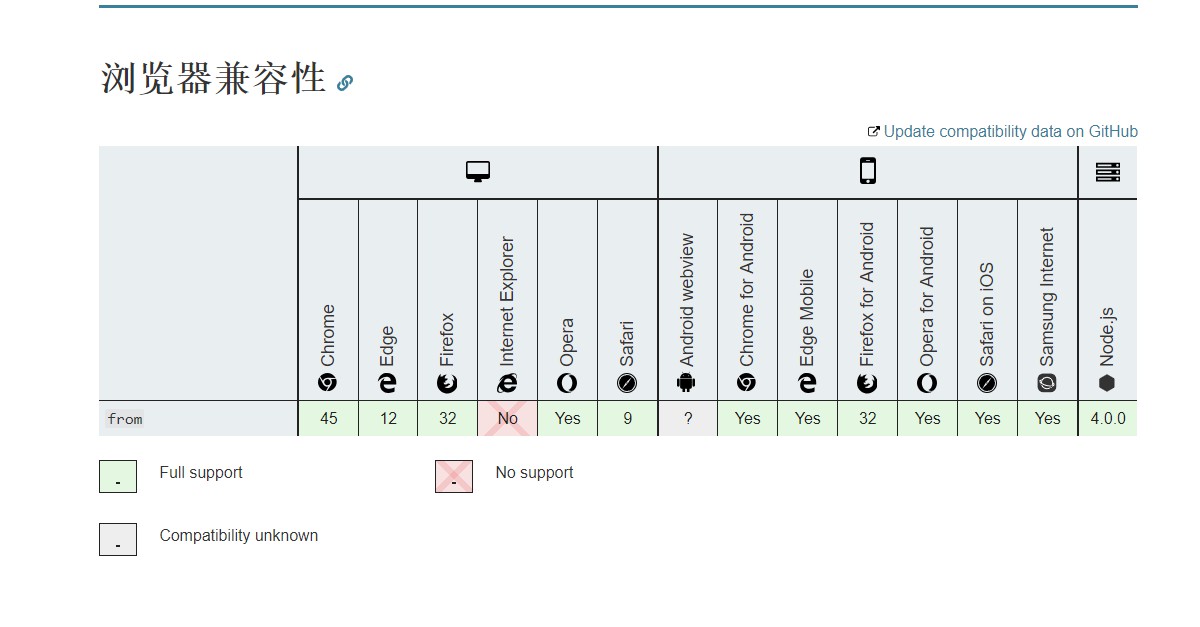This screenshot has width=1200, height=627.
Task: Click the 'from' feature row label
Action: [125, 419]
